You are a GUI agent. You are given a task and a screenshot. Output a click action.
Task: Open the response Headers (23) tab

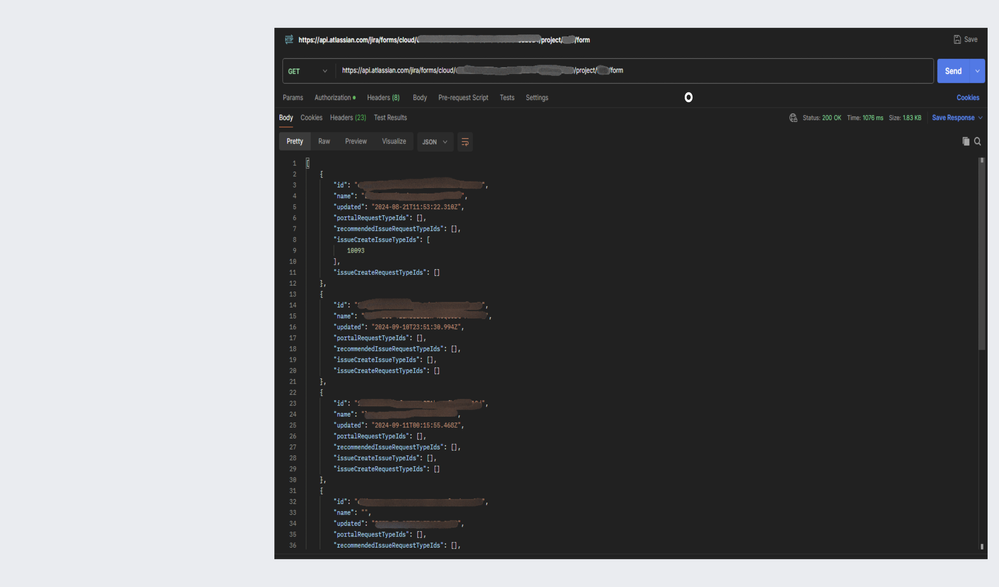pyautogui.click(x=348, y=118)
